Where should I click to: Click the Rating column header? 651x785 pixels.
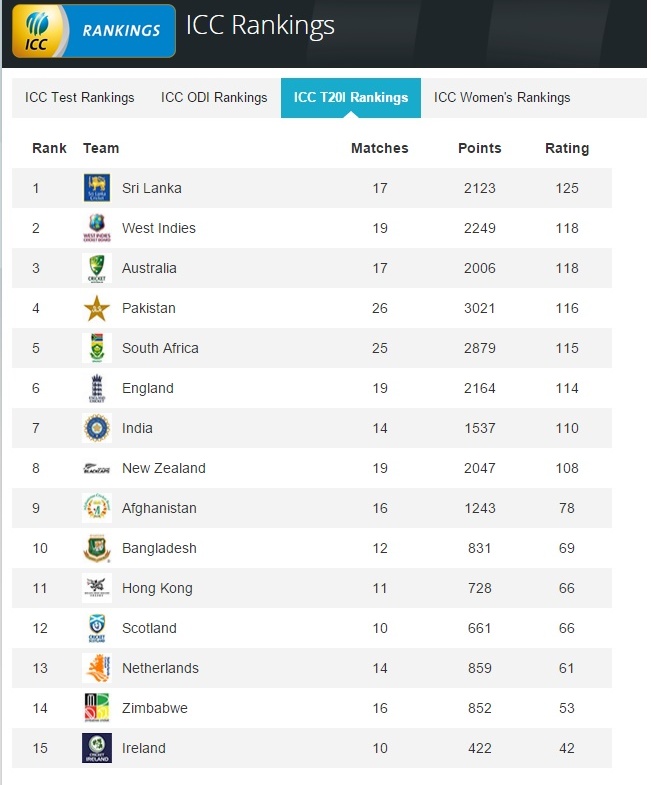pyautogui.click(x=567, y=148)
